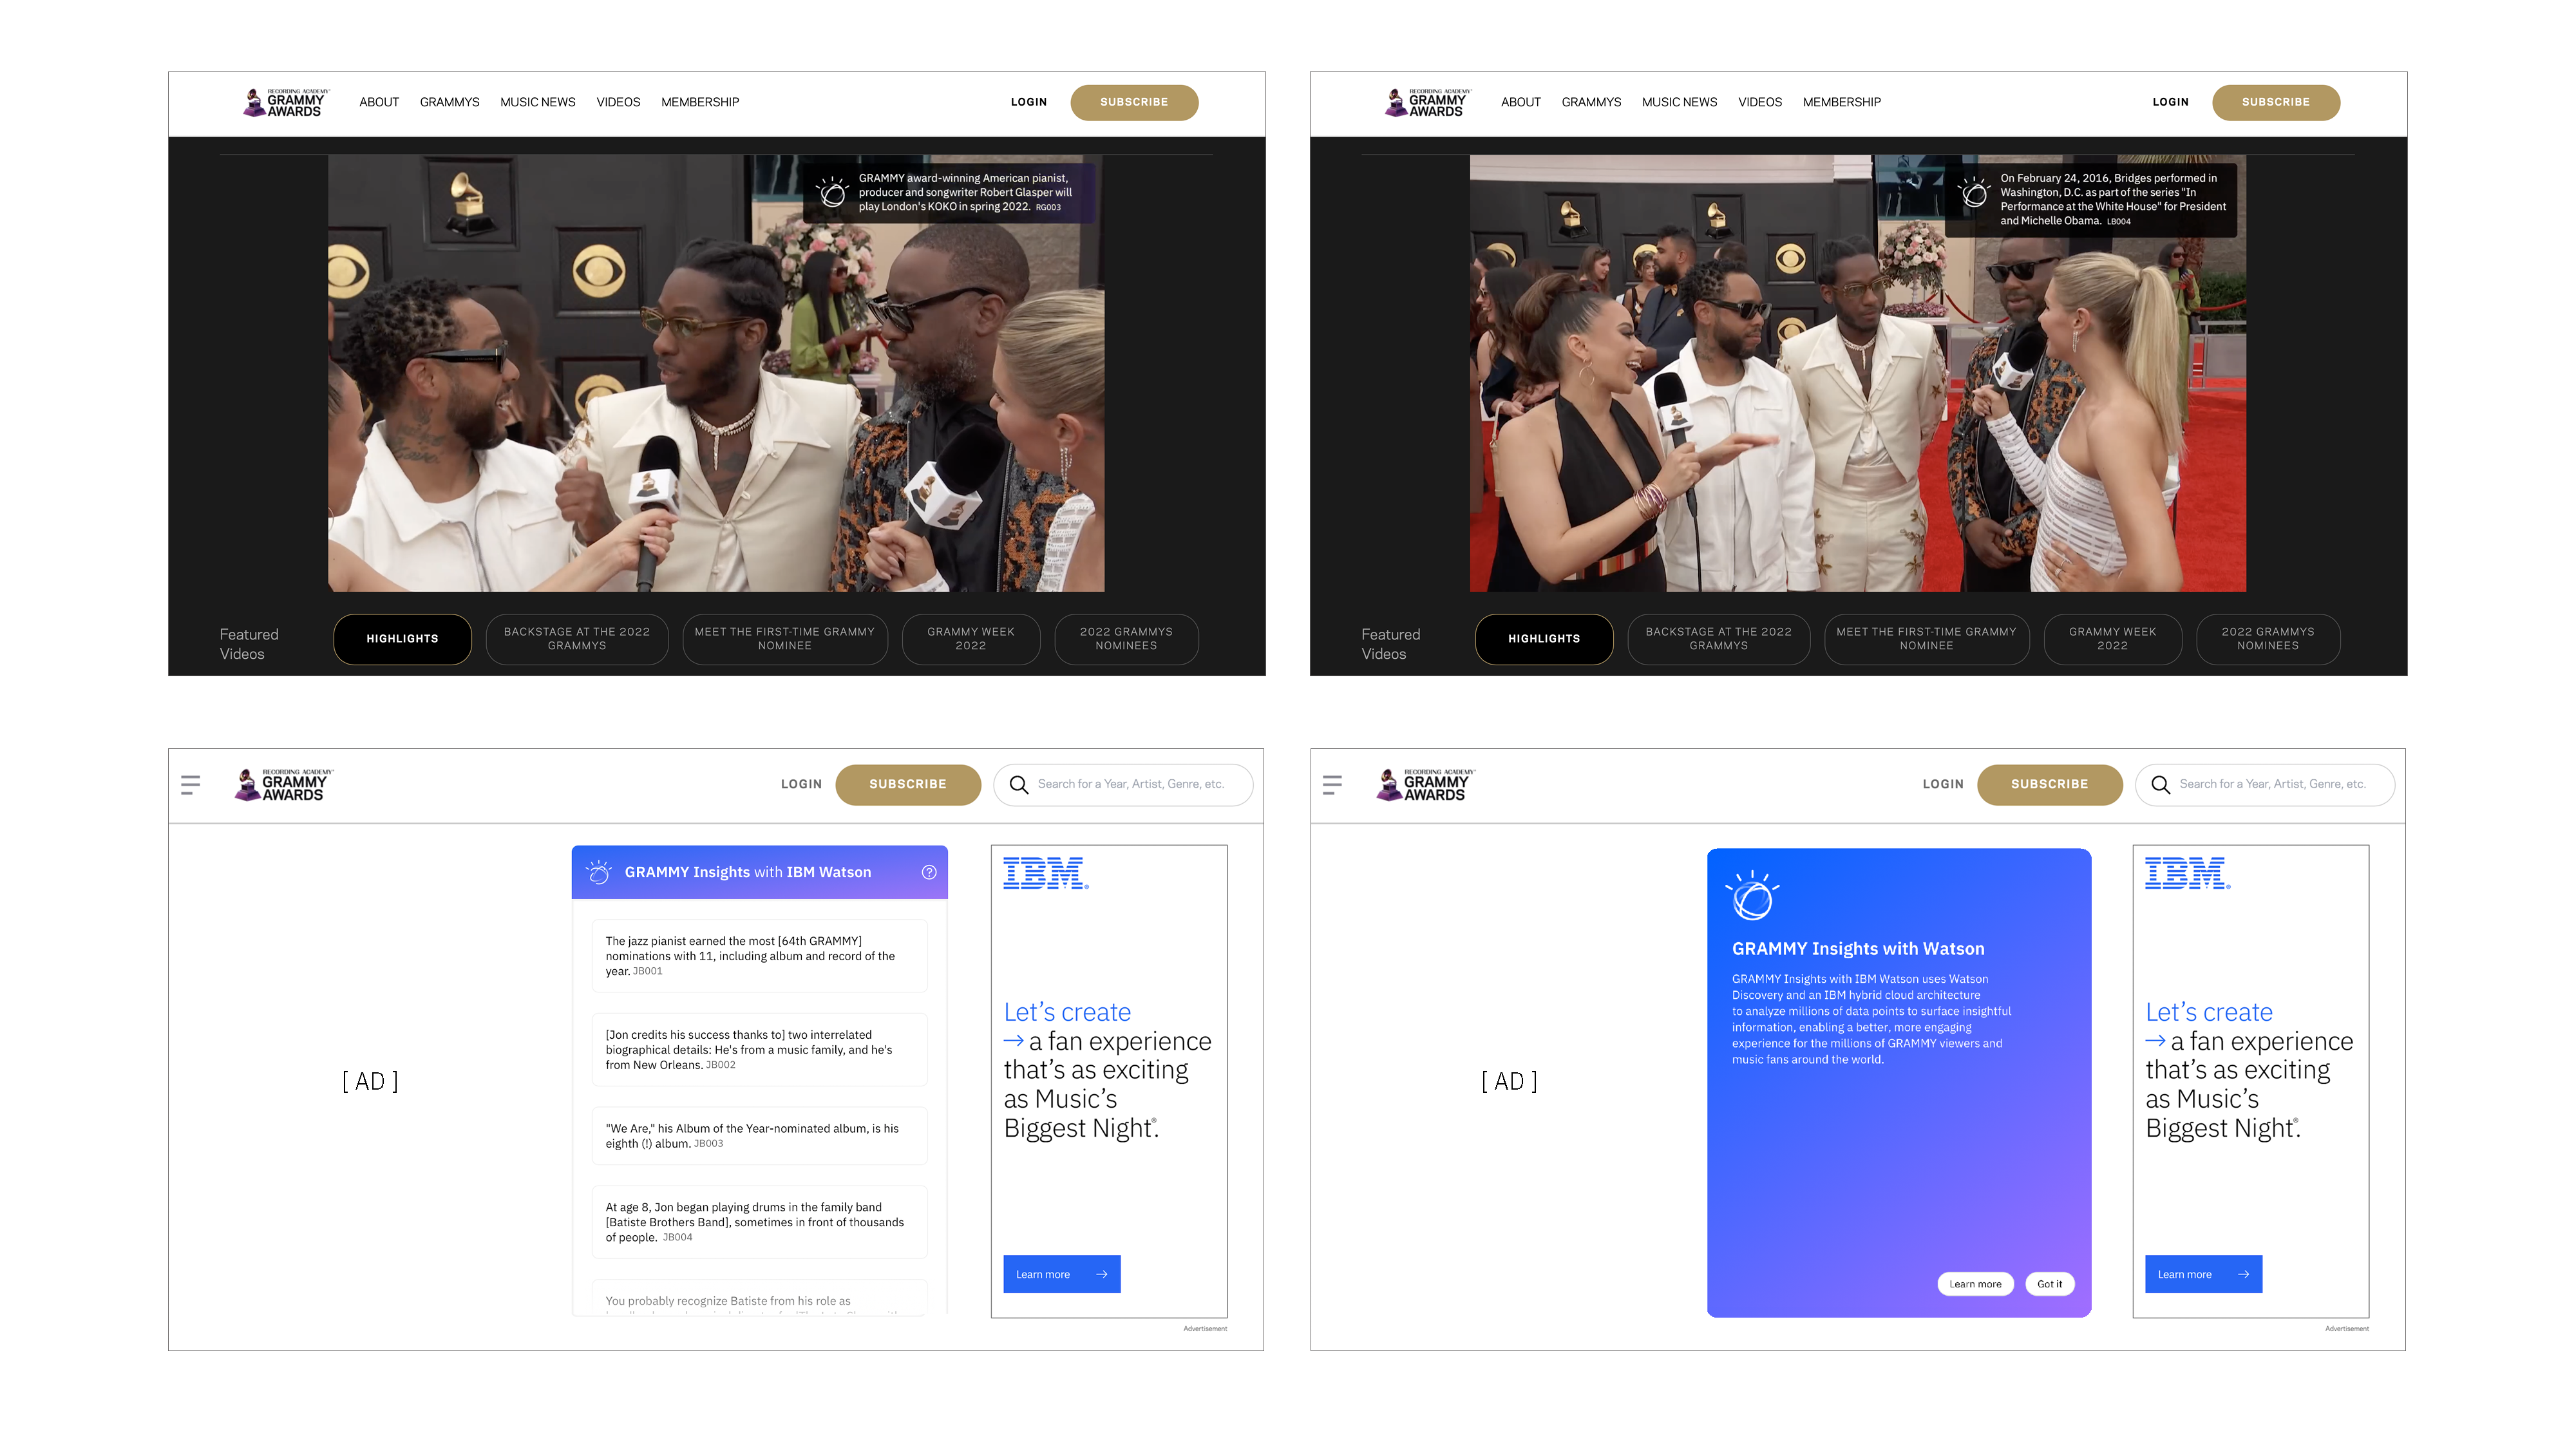Open the hamburger menu in bottom-right page
This screenshot has width=2576, height=1449.
coord(1331,785)
